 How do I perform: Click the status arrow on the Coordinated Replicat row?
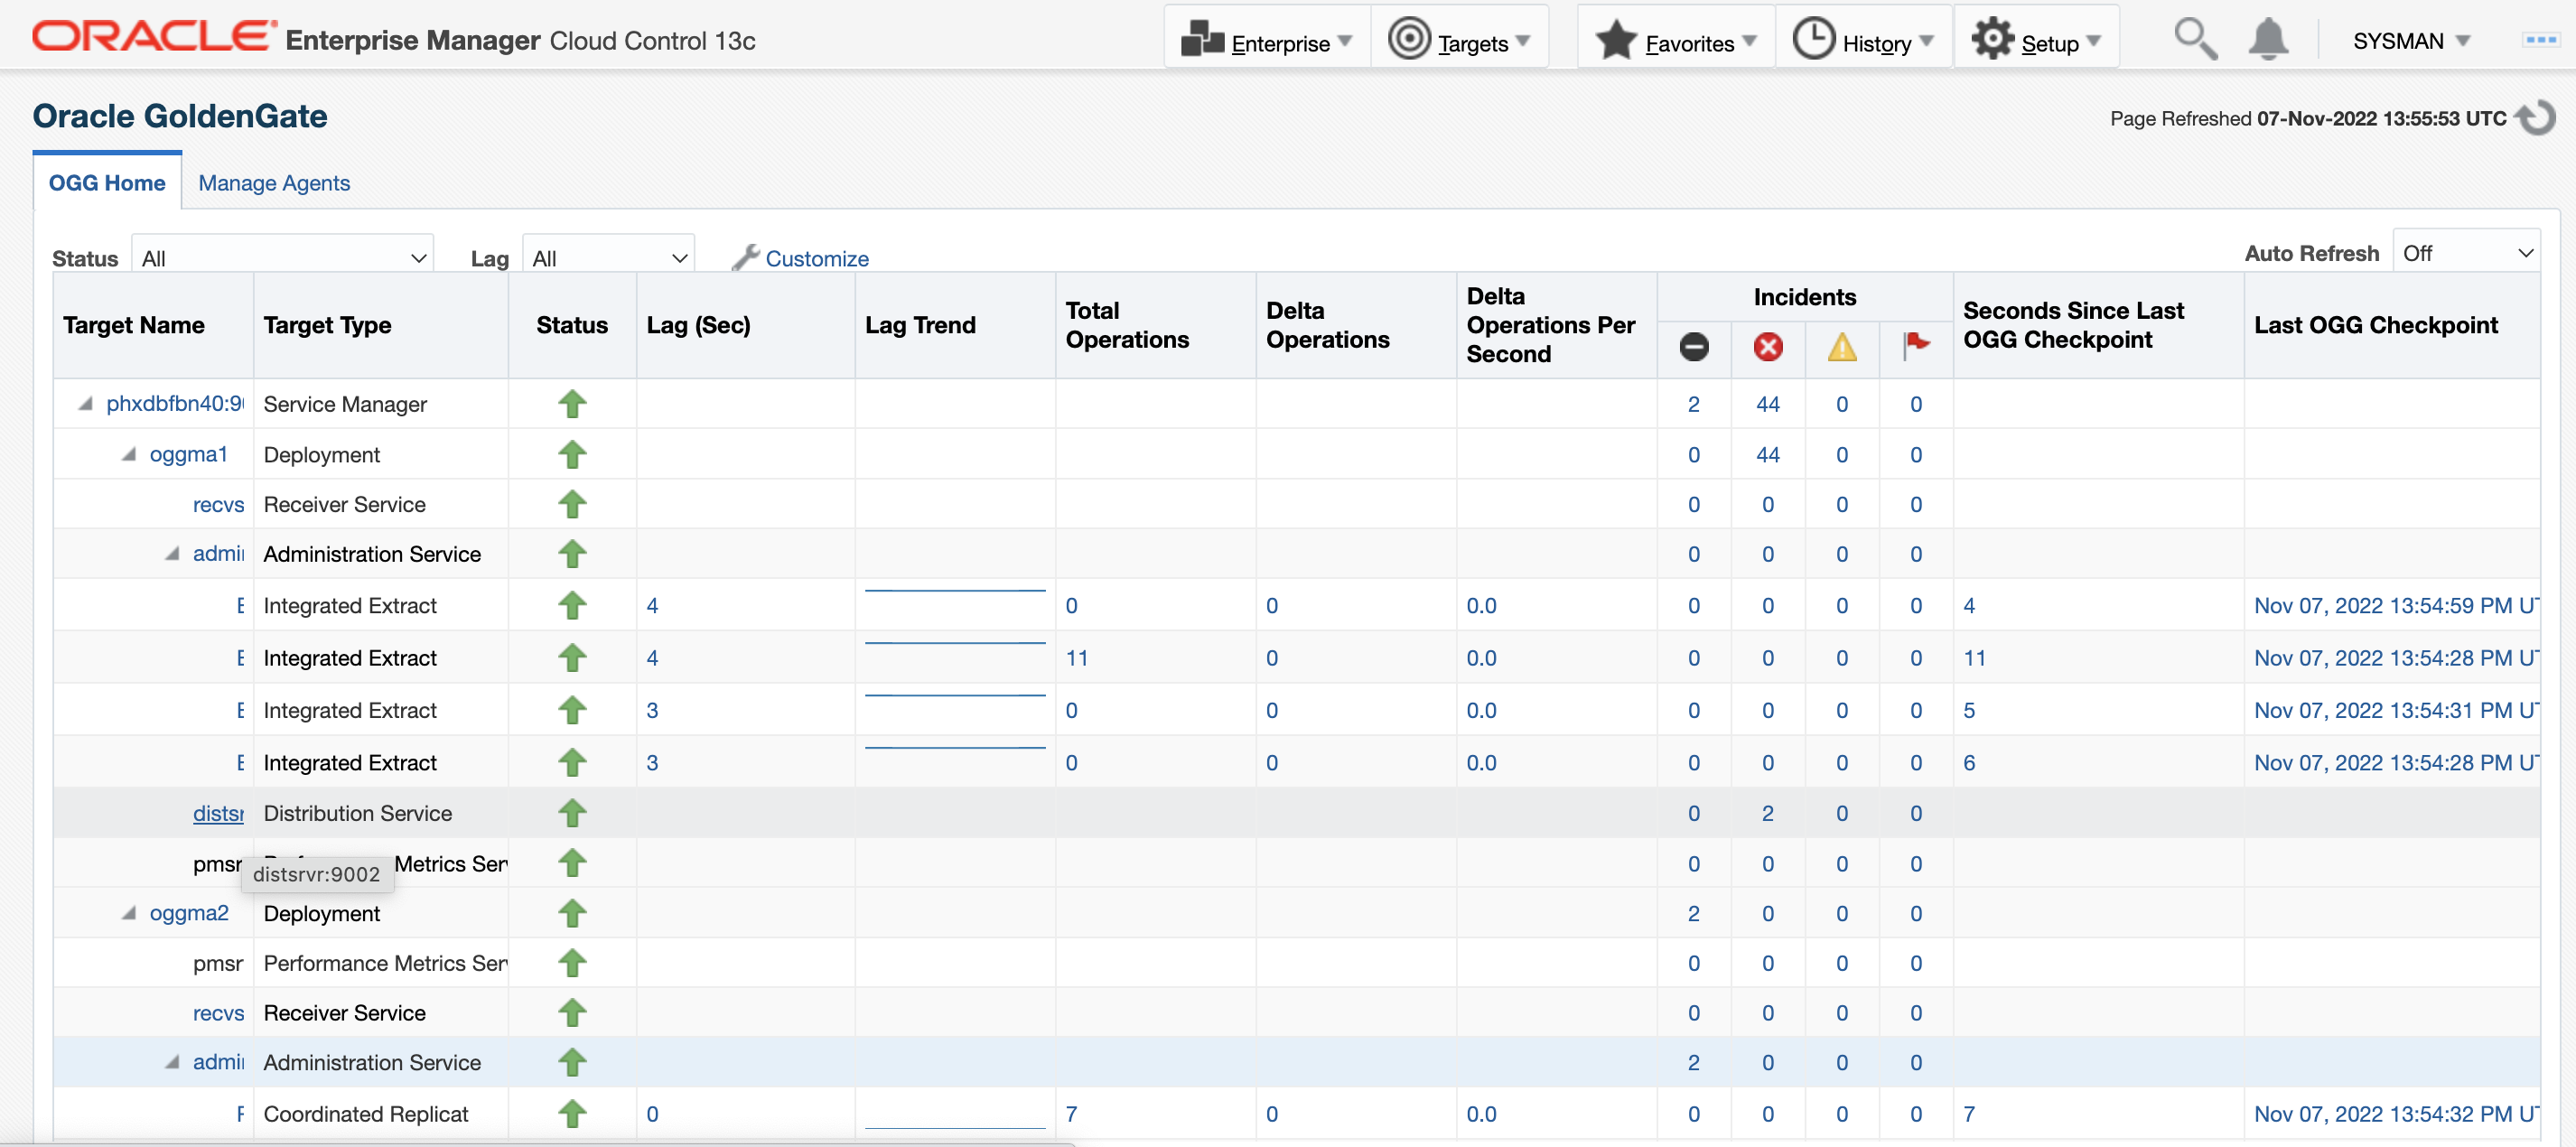(573, 1113)
